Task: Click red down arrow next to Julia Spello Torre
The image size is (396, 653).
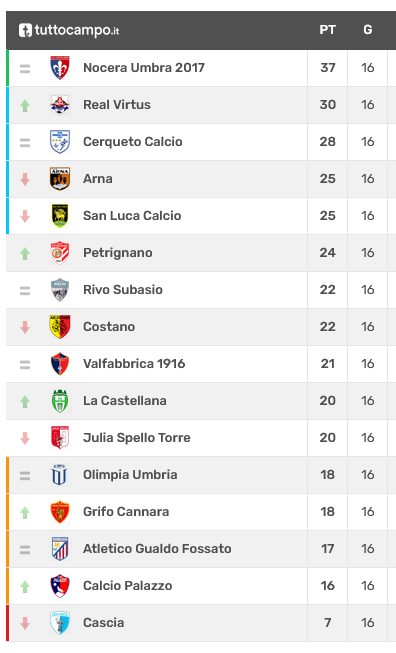Action: coord(25,438)
